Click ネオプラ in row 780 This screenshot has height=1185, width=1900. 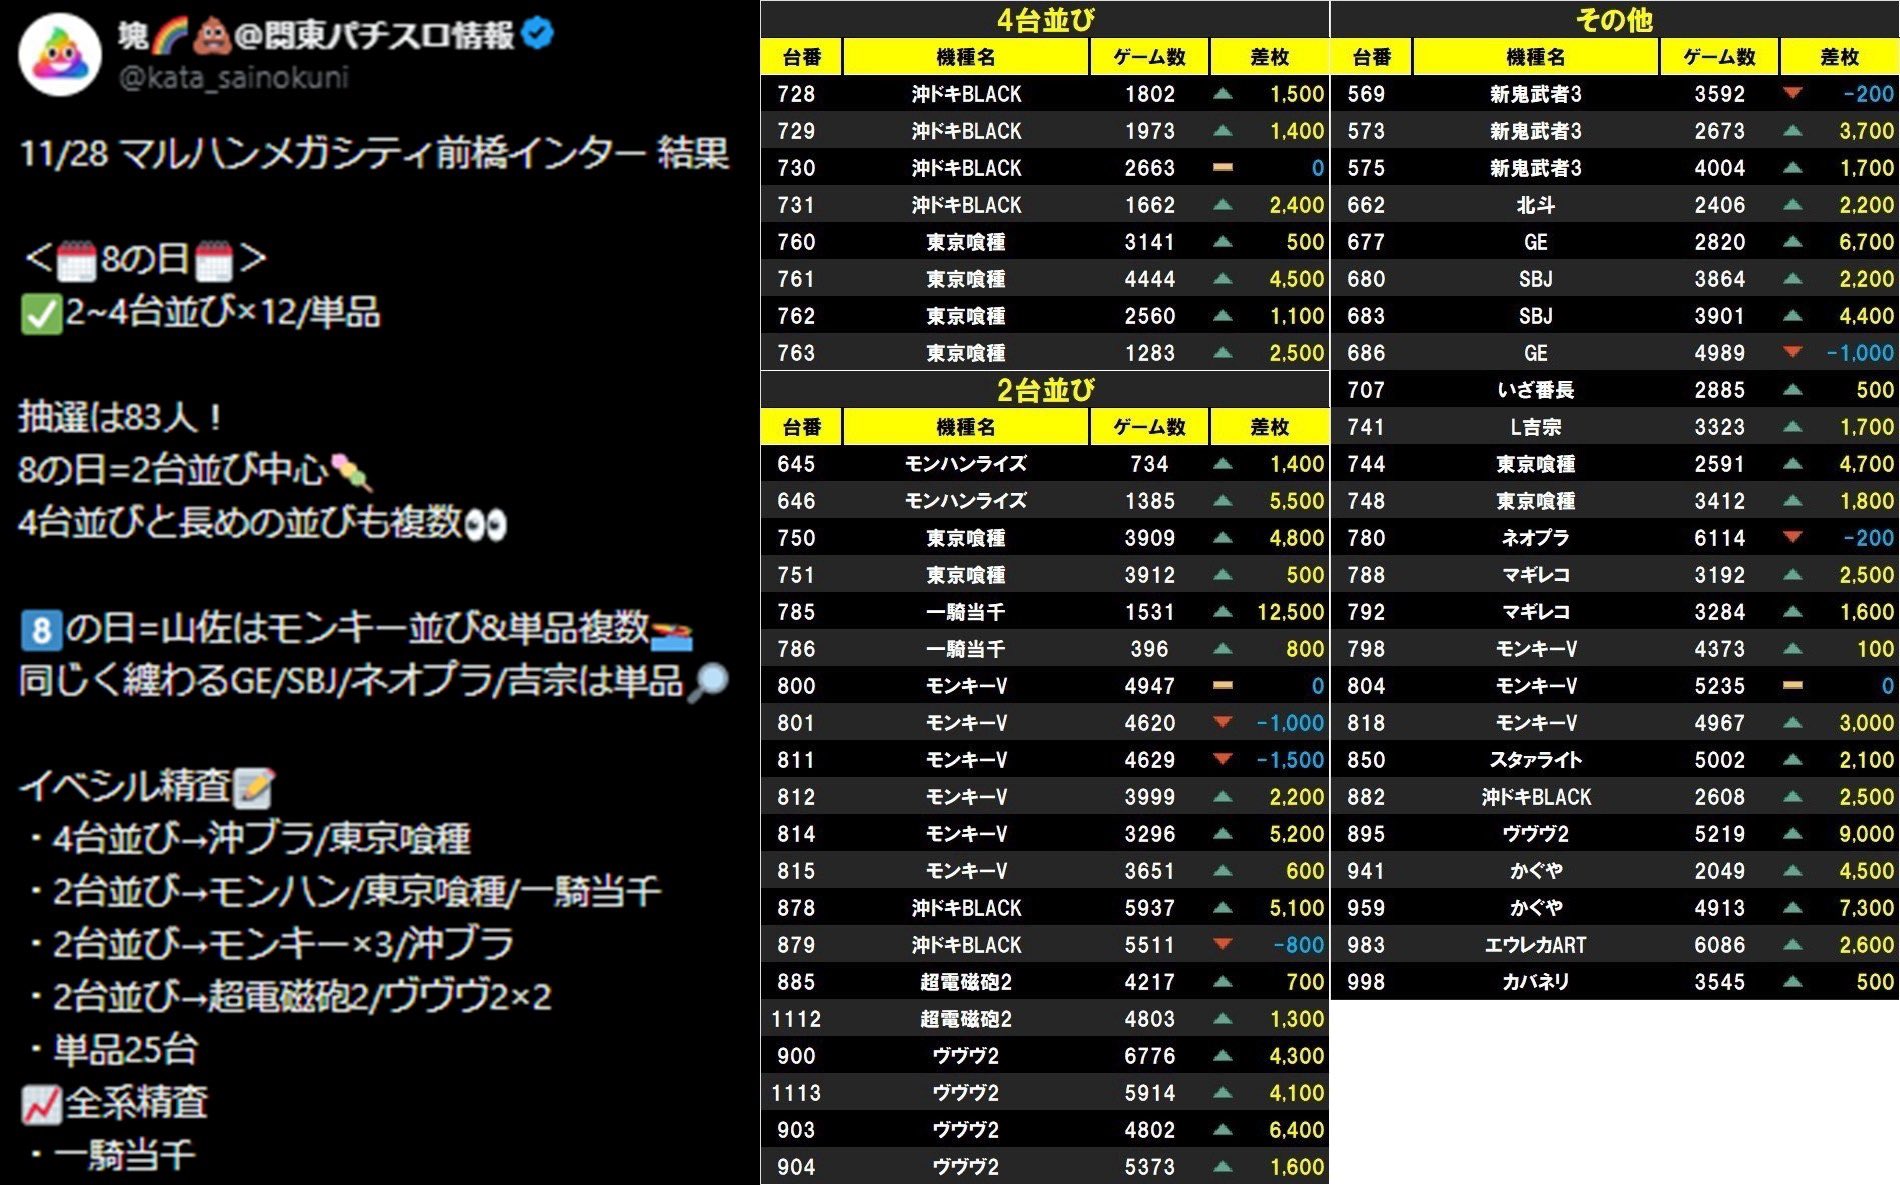(1535, 538)
